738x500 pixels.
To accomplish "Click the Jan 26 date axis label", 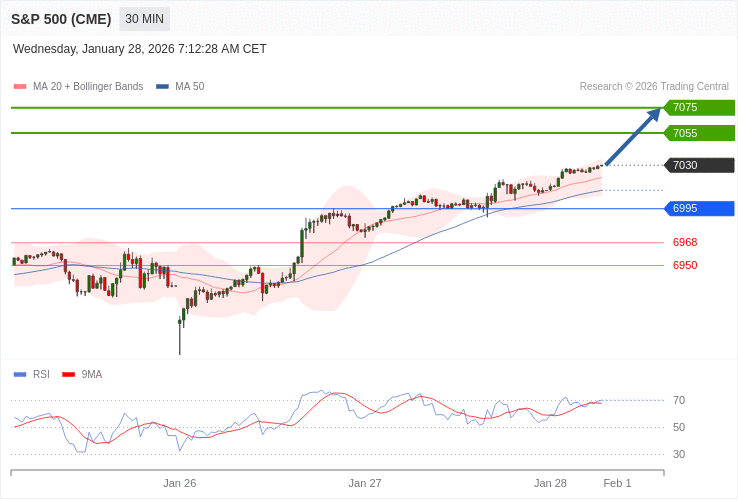I will tap(180, 483).
